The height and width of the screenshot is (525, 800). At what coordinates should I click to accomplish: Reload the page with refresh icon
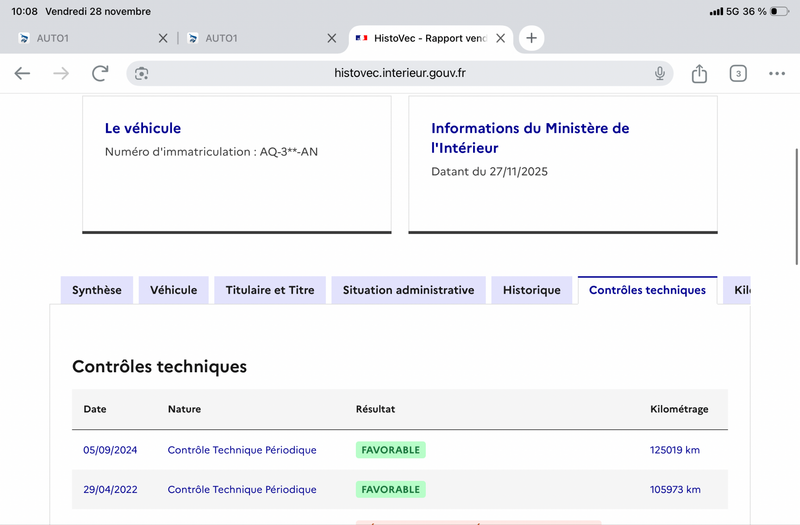point(100,73)
